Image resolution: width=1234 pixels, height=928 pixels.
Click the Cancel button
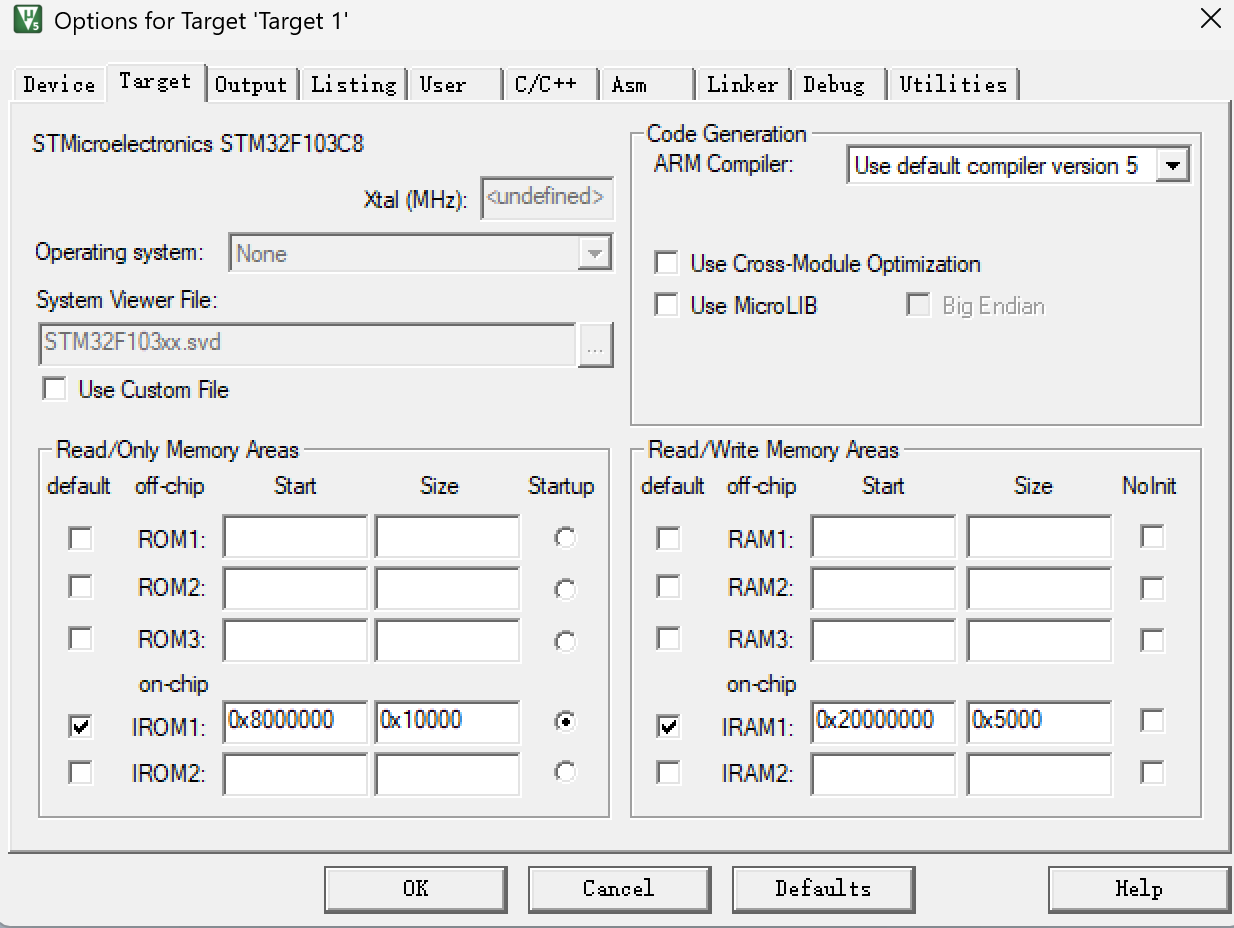pos(620,889)
